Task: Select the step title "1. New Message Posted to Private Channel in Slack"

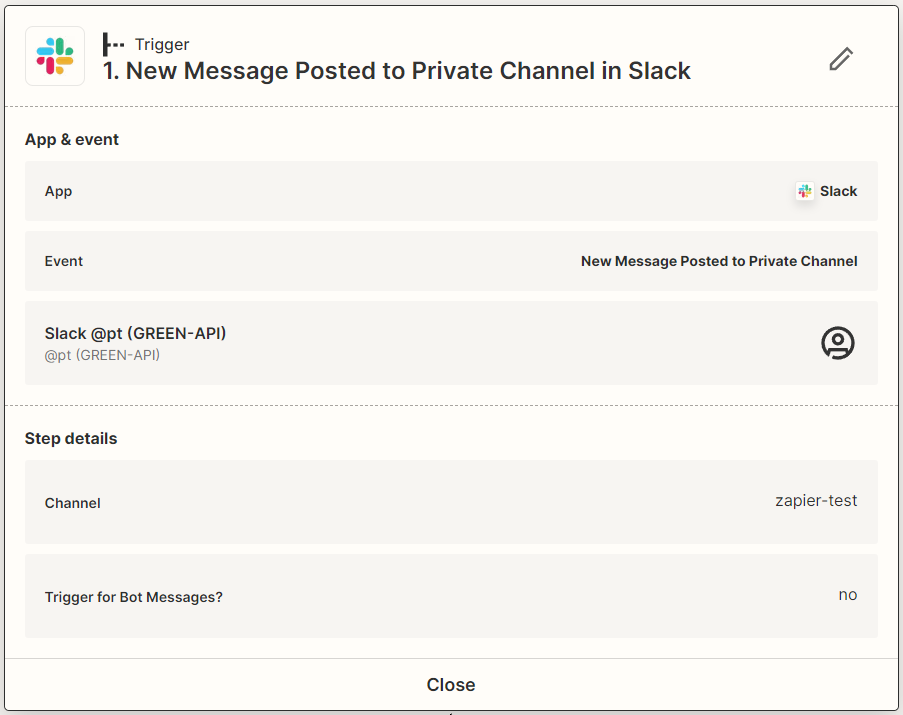Action: pyautogui.click(x=397, y=71)
